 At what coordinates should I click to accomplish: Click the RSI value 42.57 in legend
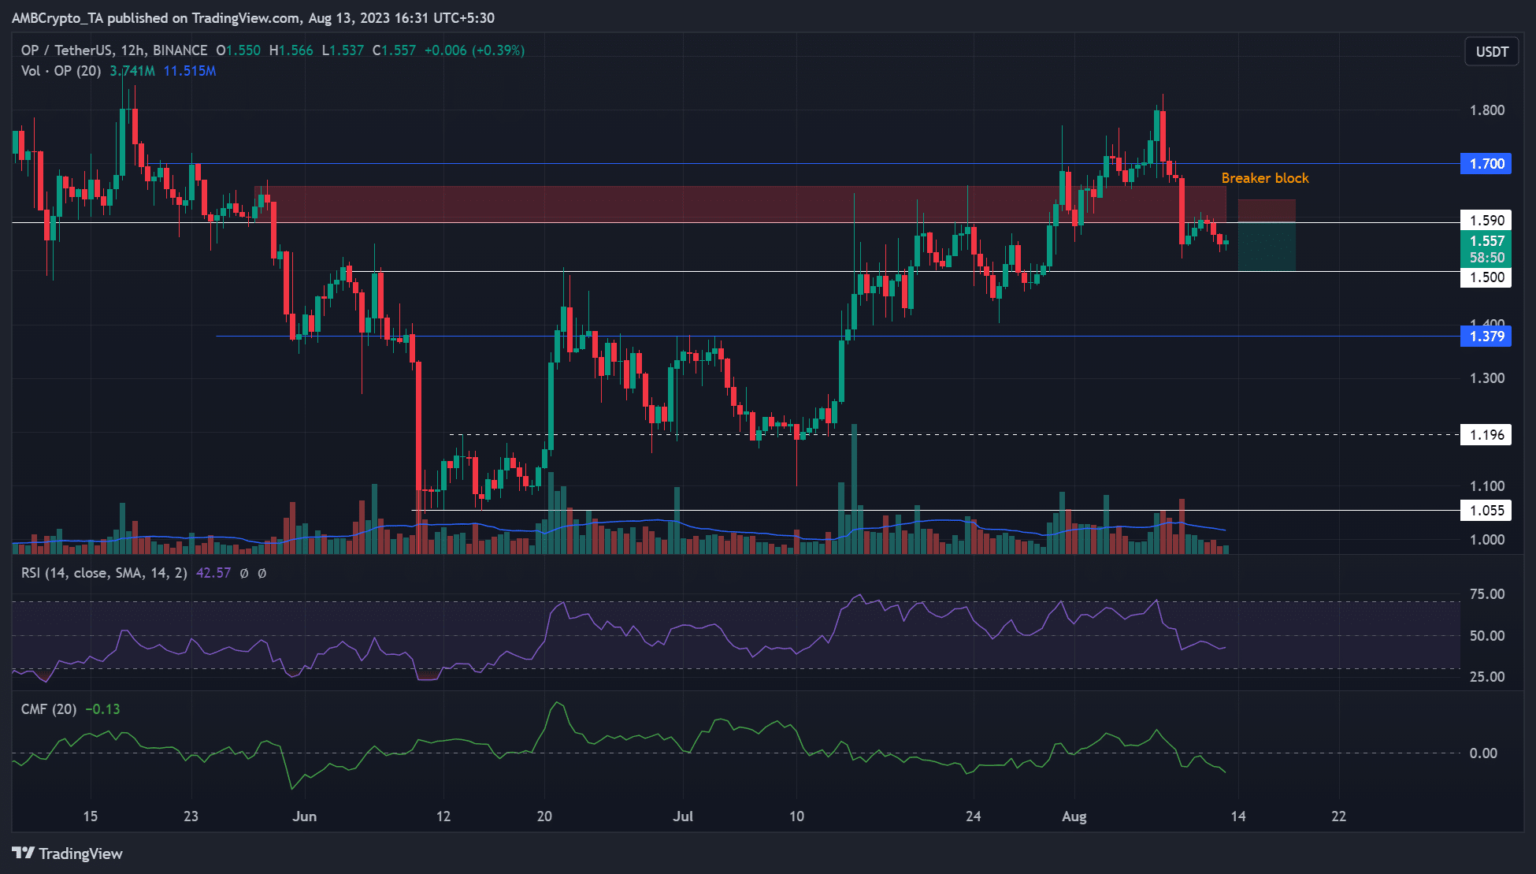213,573
